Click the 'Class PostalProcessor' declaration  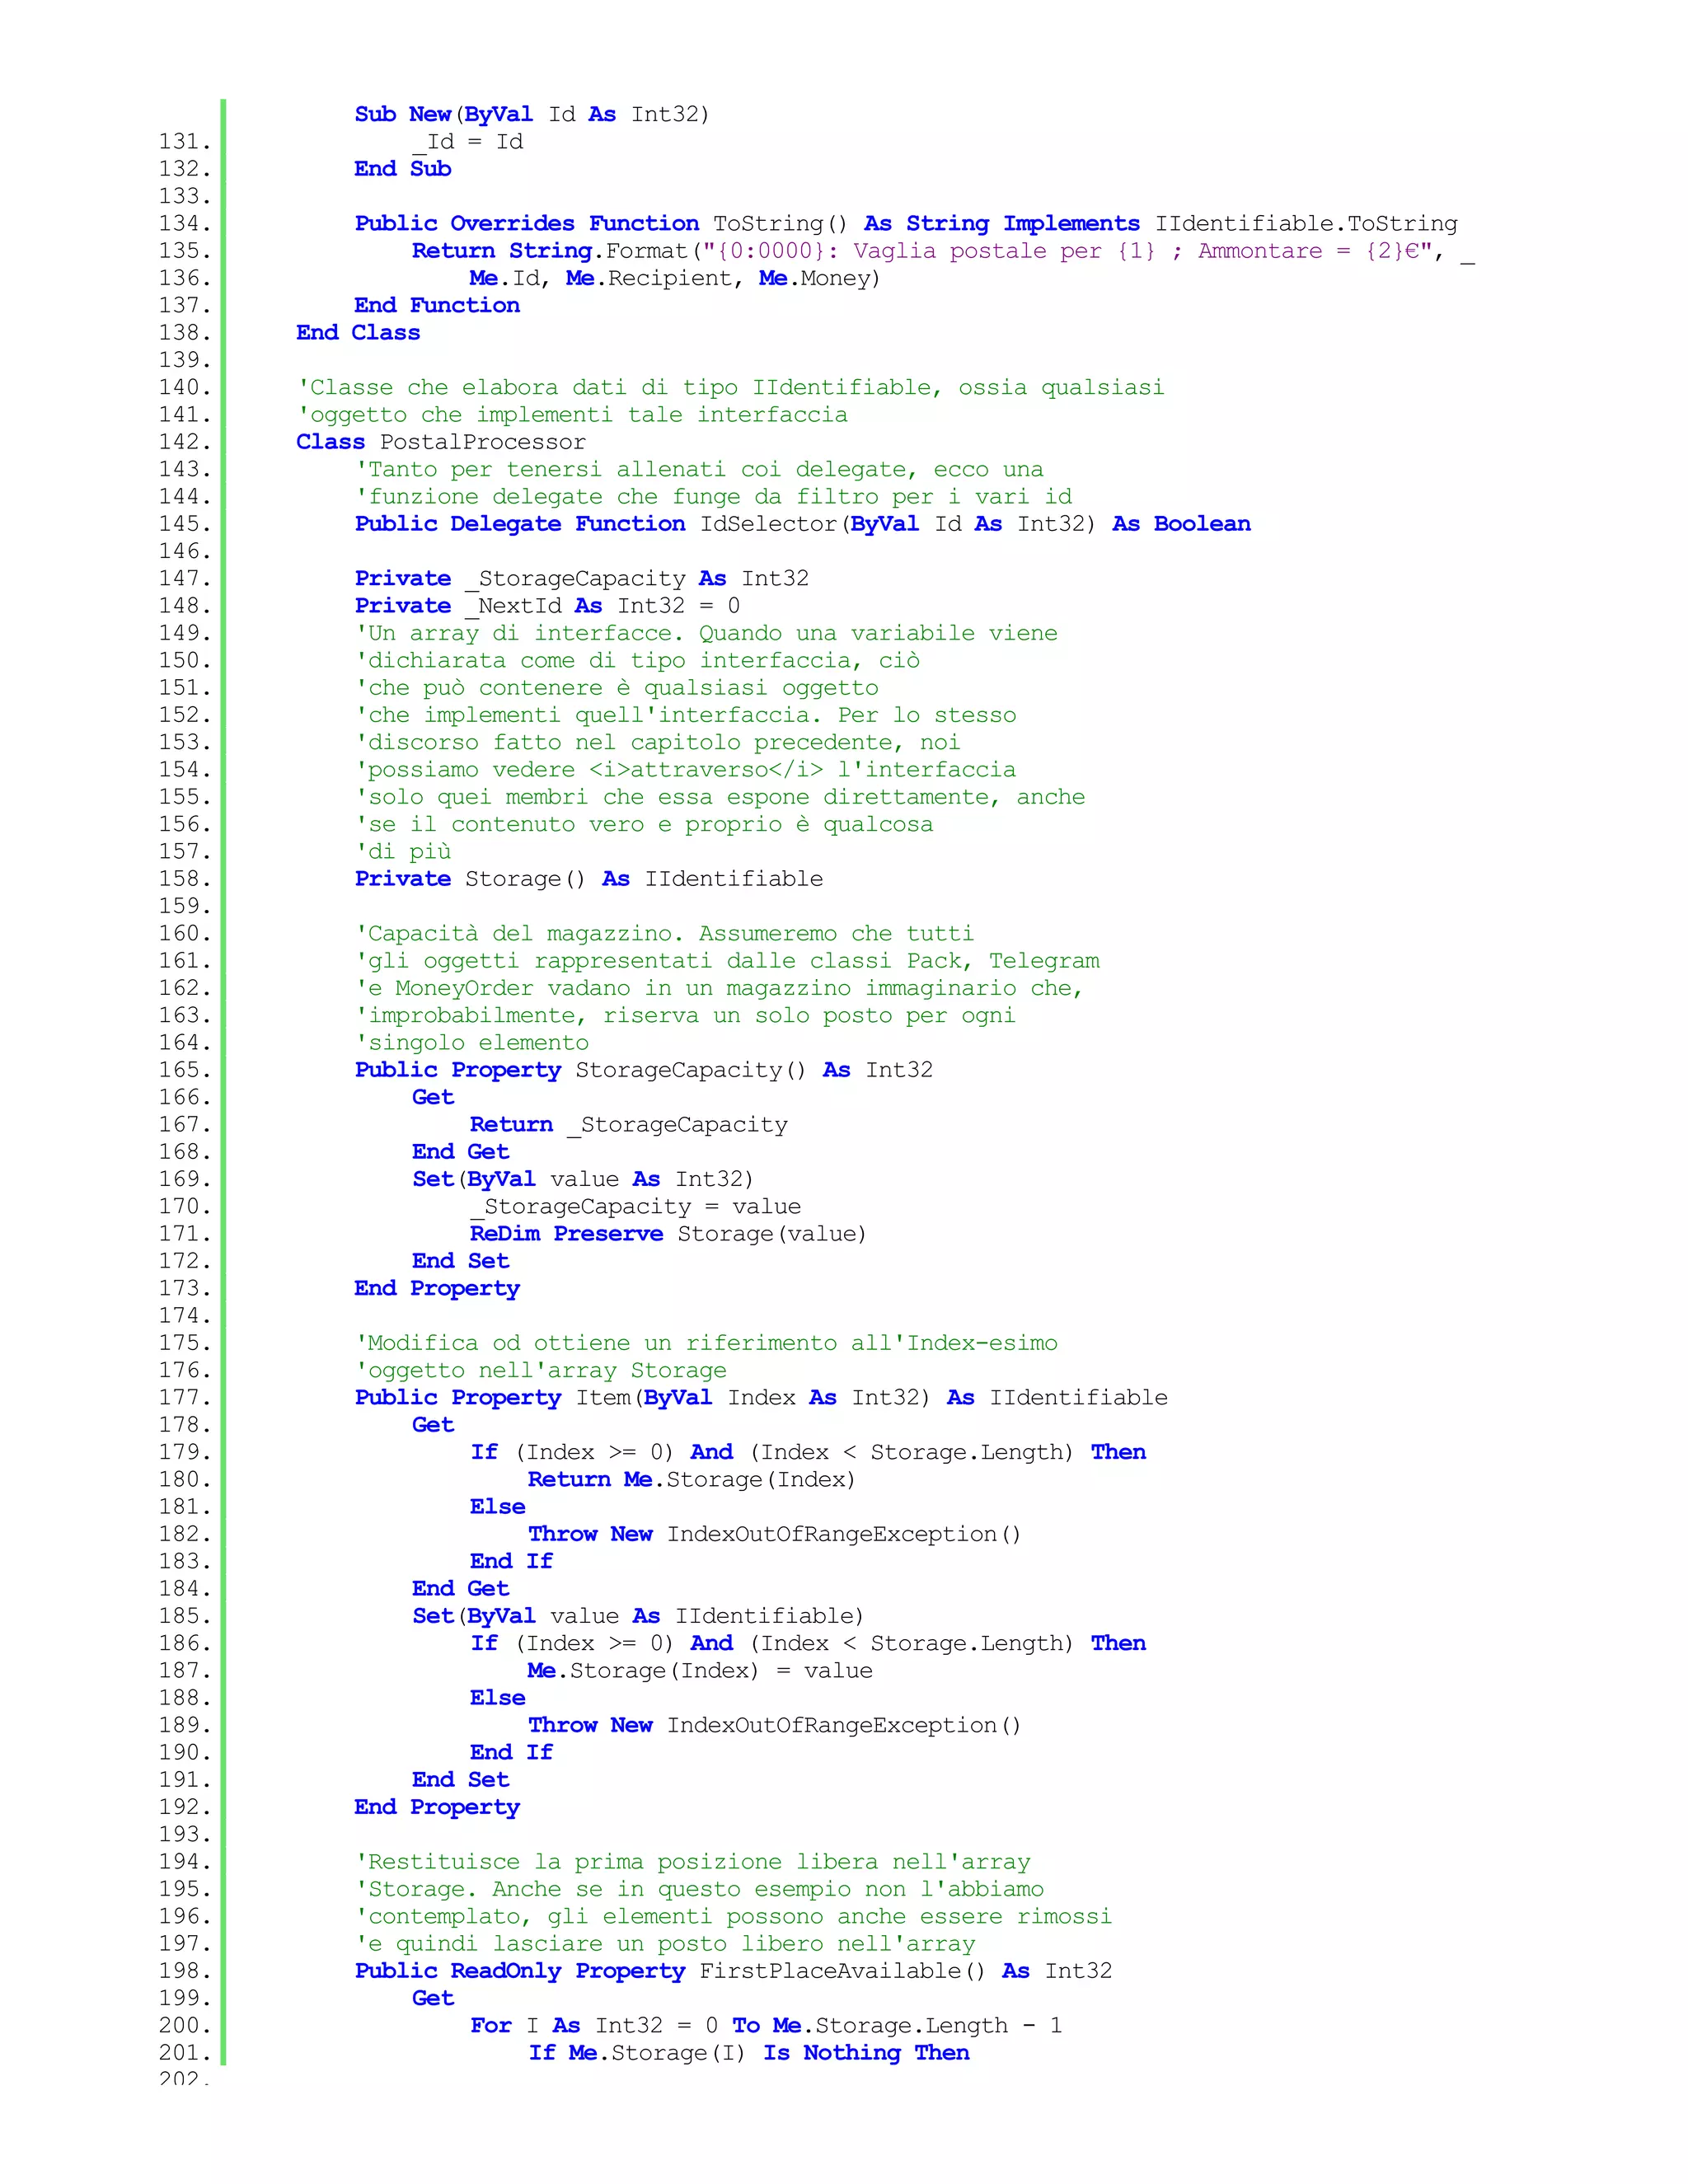(x=441, y=441)
